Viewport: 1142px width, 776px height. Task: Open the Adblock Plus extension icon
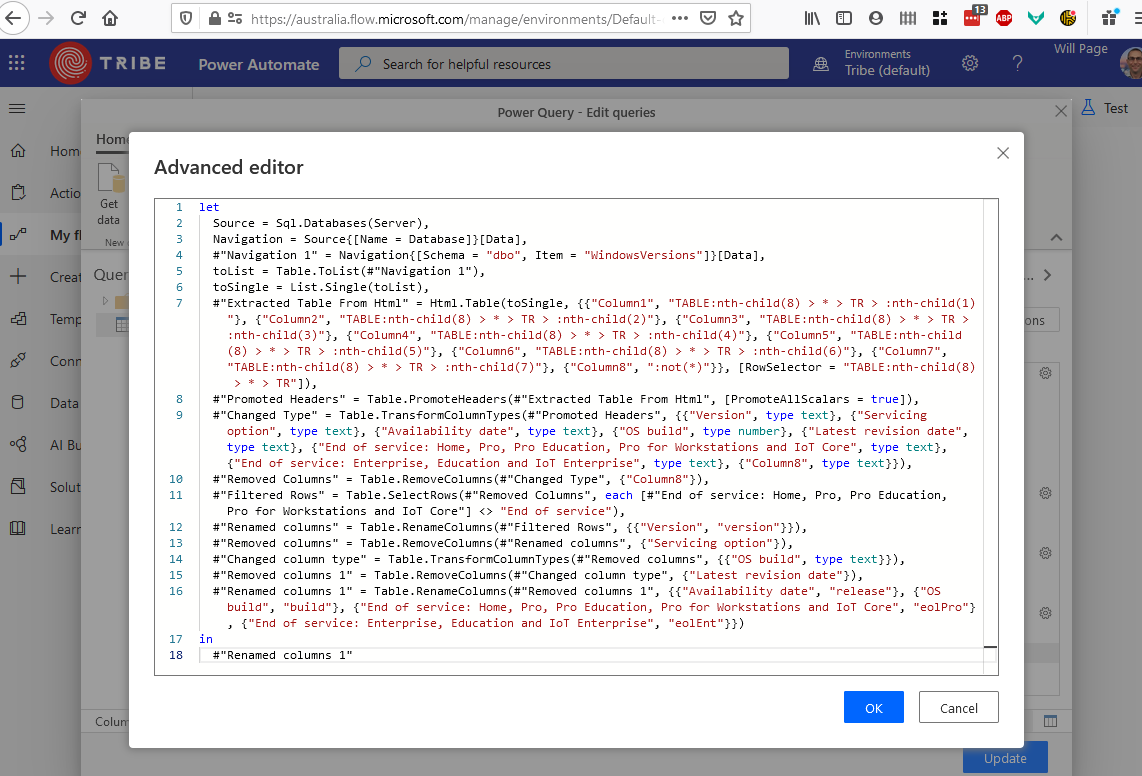(1004, 18)
